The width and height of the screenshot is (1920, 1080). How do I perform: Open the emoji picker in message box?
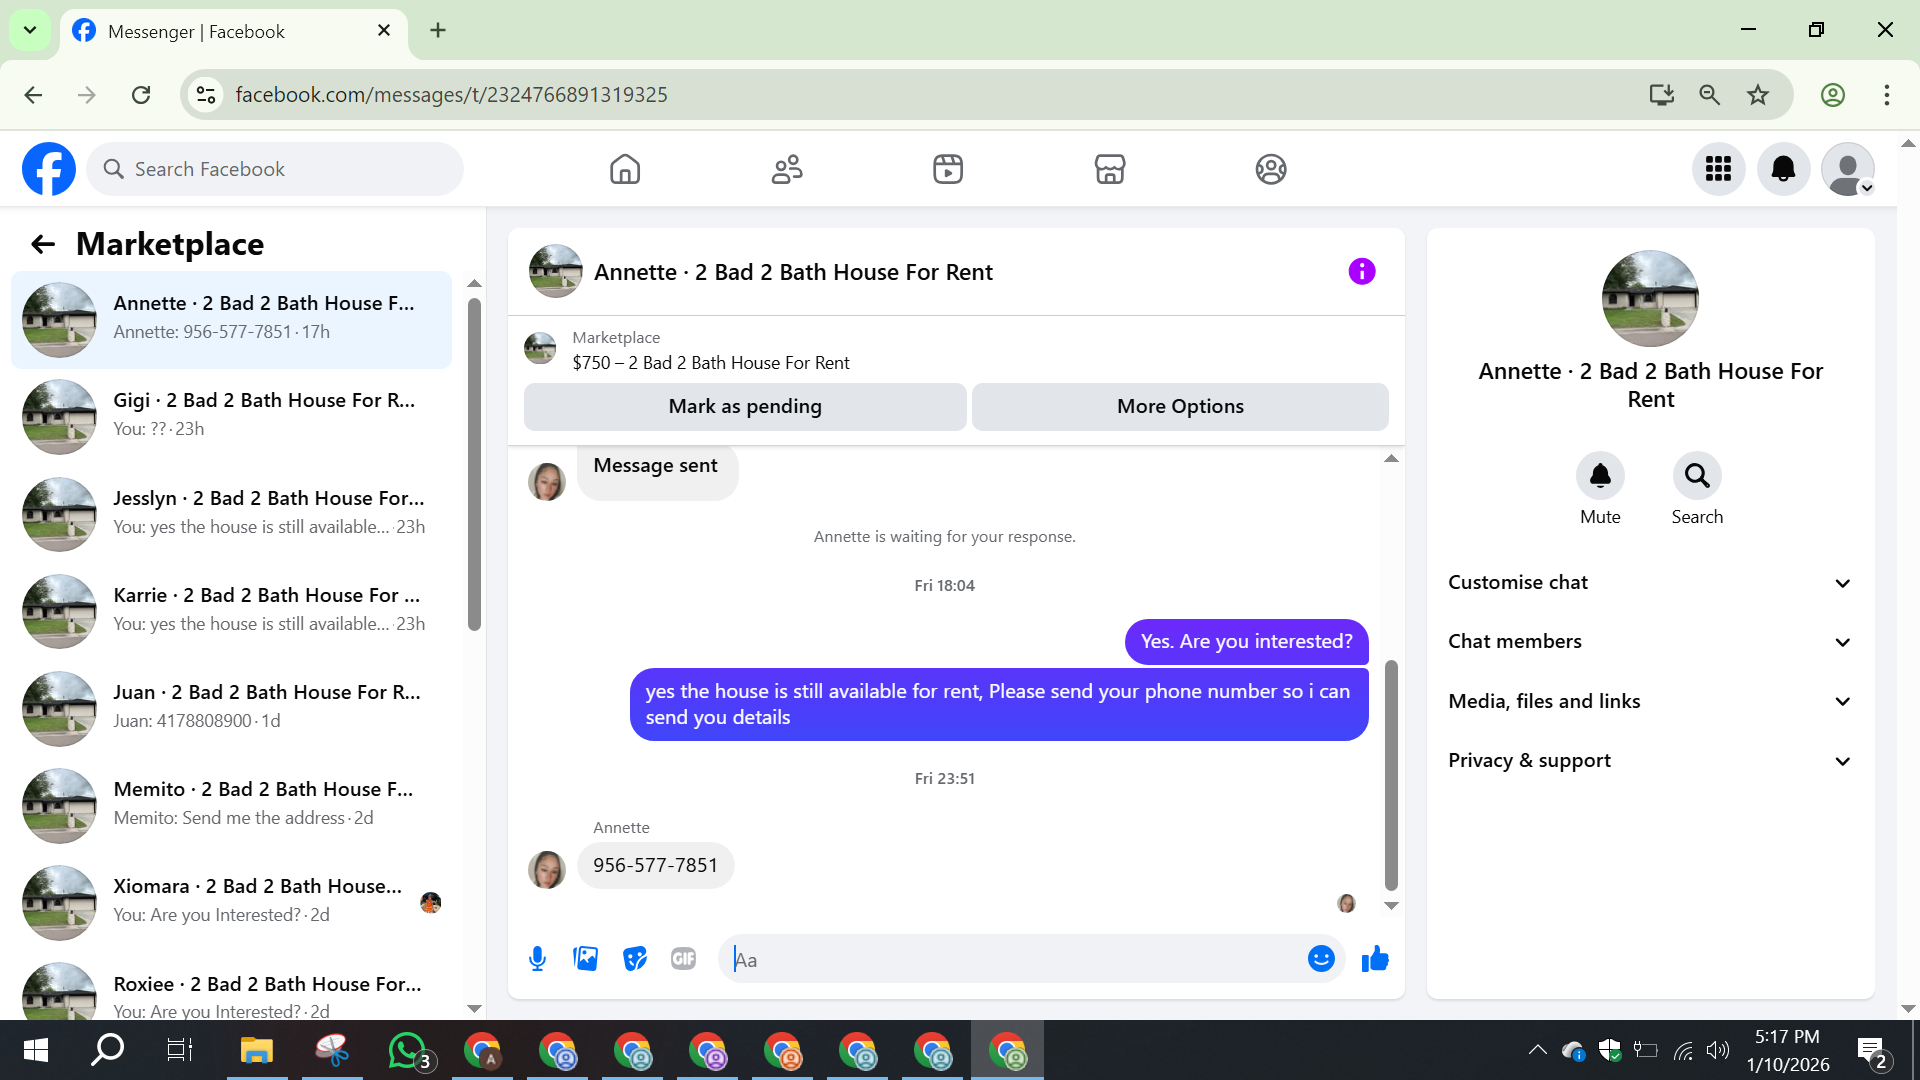[1321, 959]
